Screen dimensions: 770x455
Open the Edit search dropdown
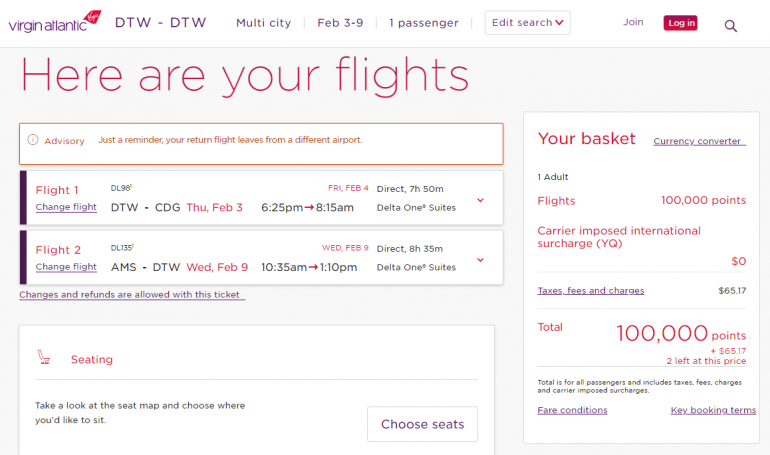(528, 23)
